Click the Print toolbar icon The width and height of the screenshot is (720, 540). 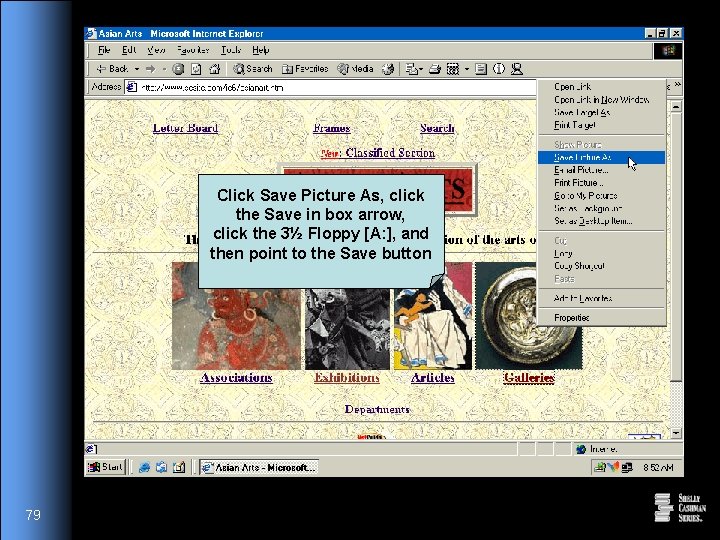coord(434,69)
